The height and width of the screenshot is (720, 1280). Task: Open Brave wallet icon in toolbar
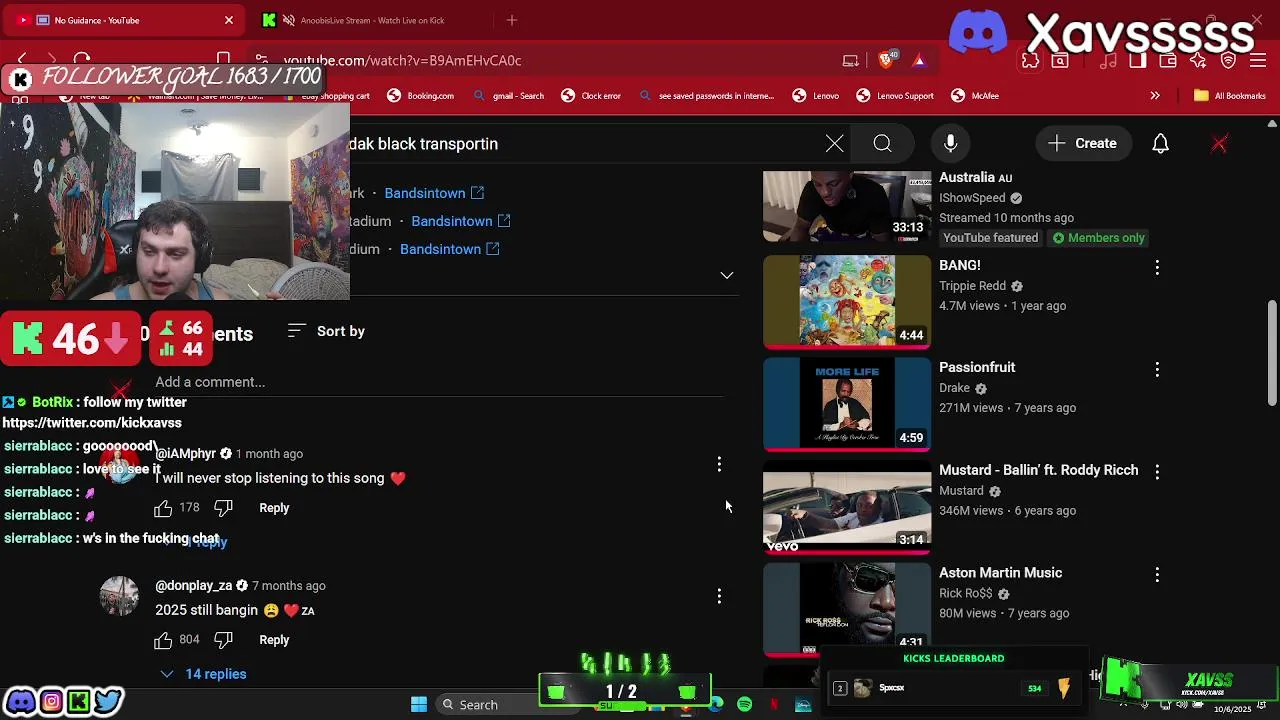tap(1168, 61)
